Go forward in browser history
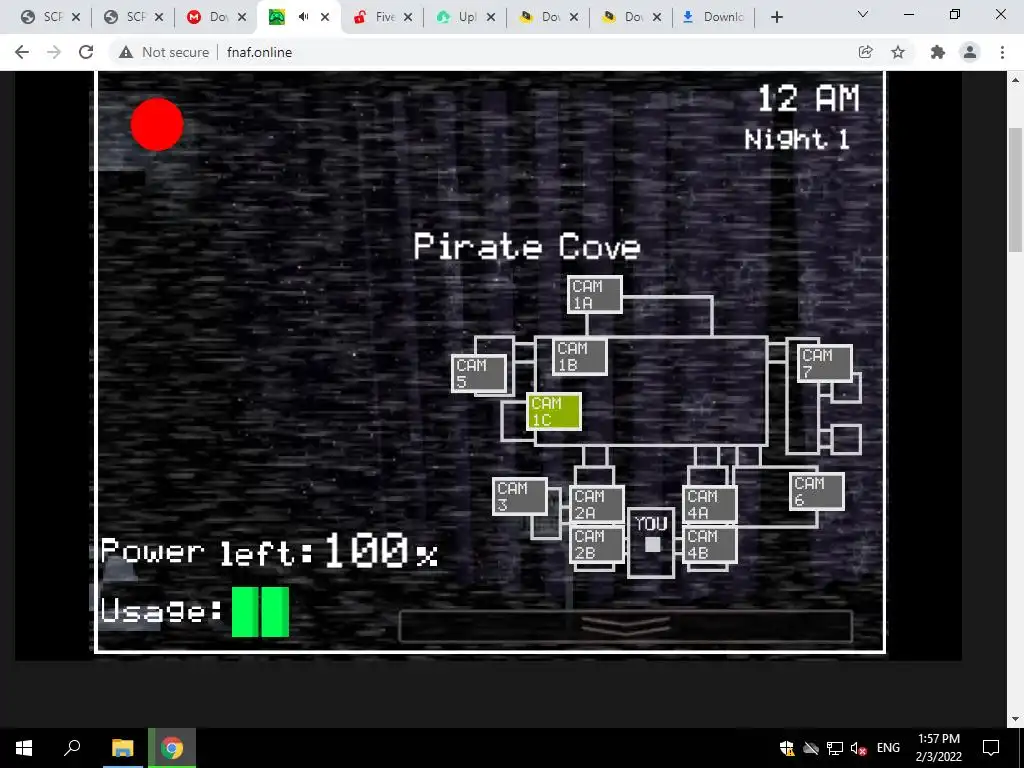 click(54, 52)
